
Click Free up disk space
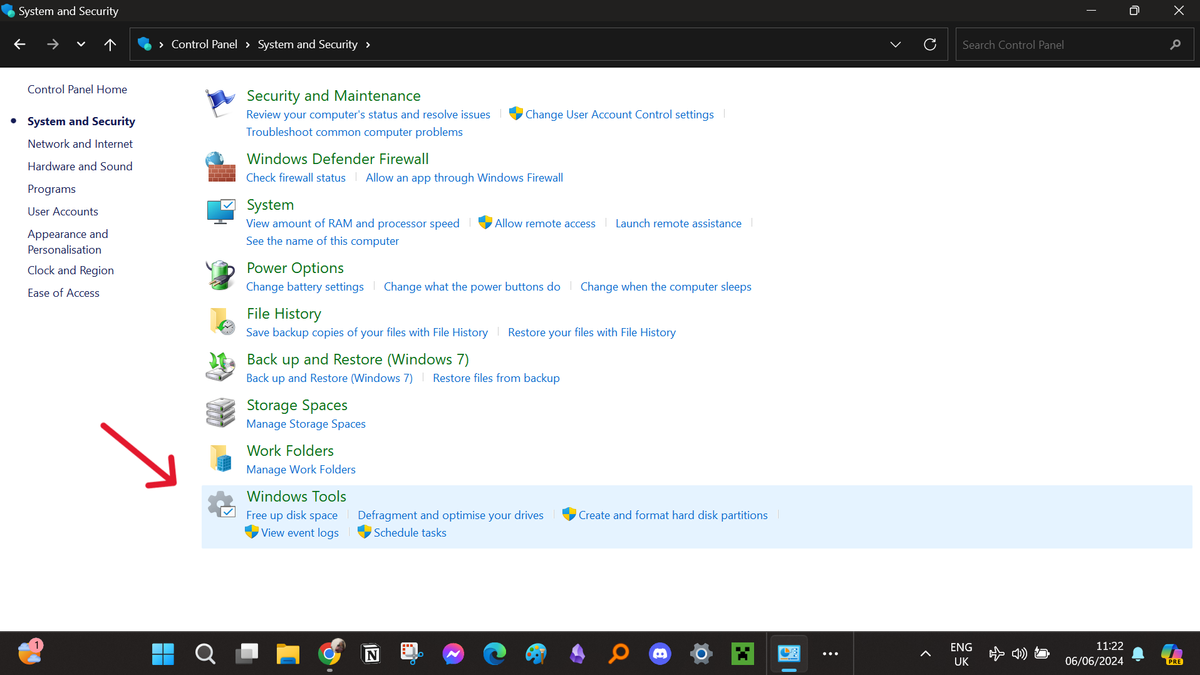[x=292, y=516]
